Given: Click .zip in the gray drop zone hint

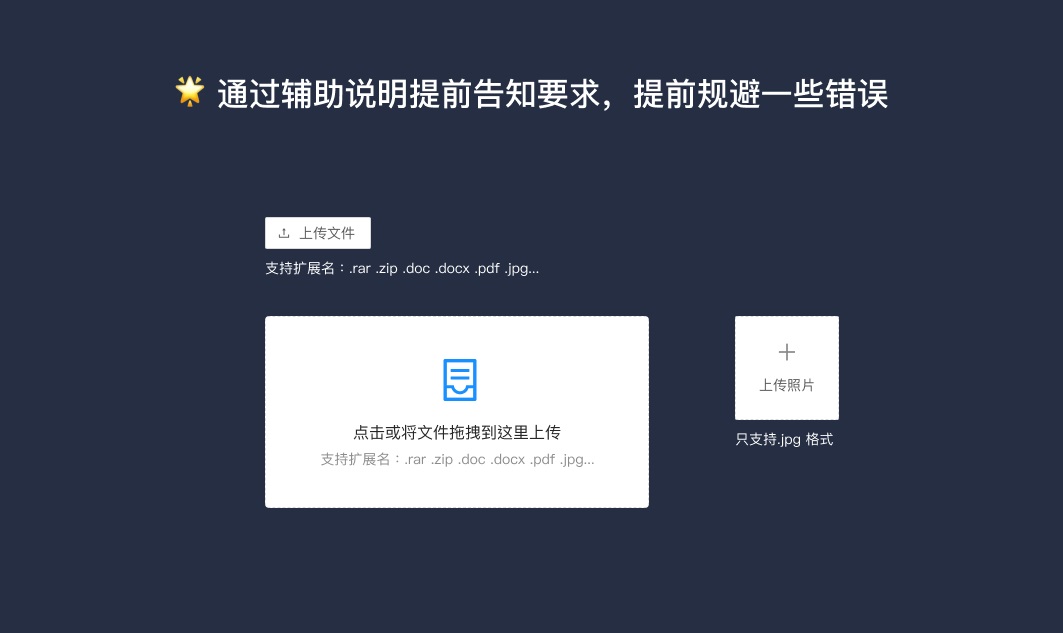Looking at the screenshot, I should point(441,460).
